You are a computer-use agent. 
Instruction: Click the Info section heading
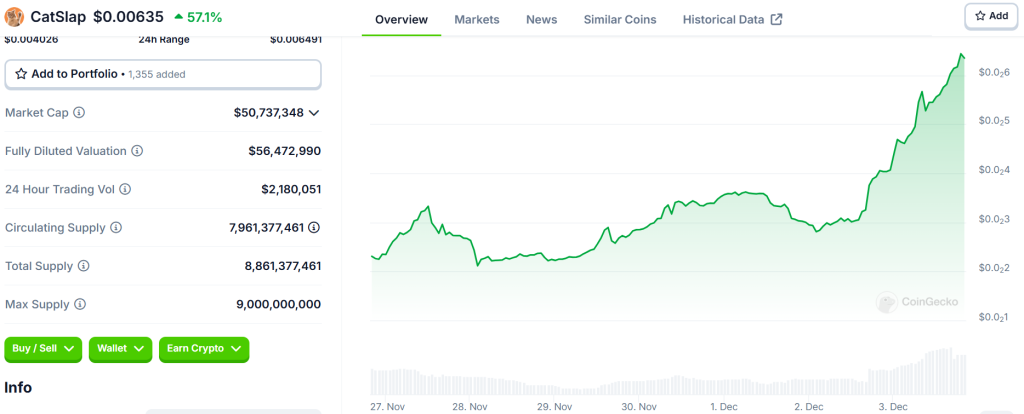pos(18,387)
